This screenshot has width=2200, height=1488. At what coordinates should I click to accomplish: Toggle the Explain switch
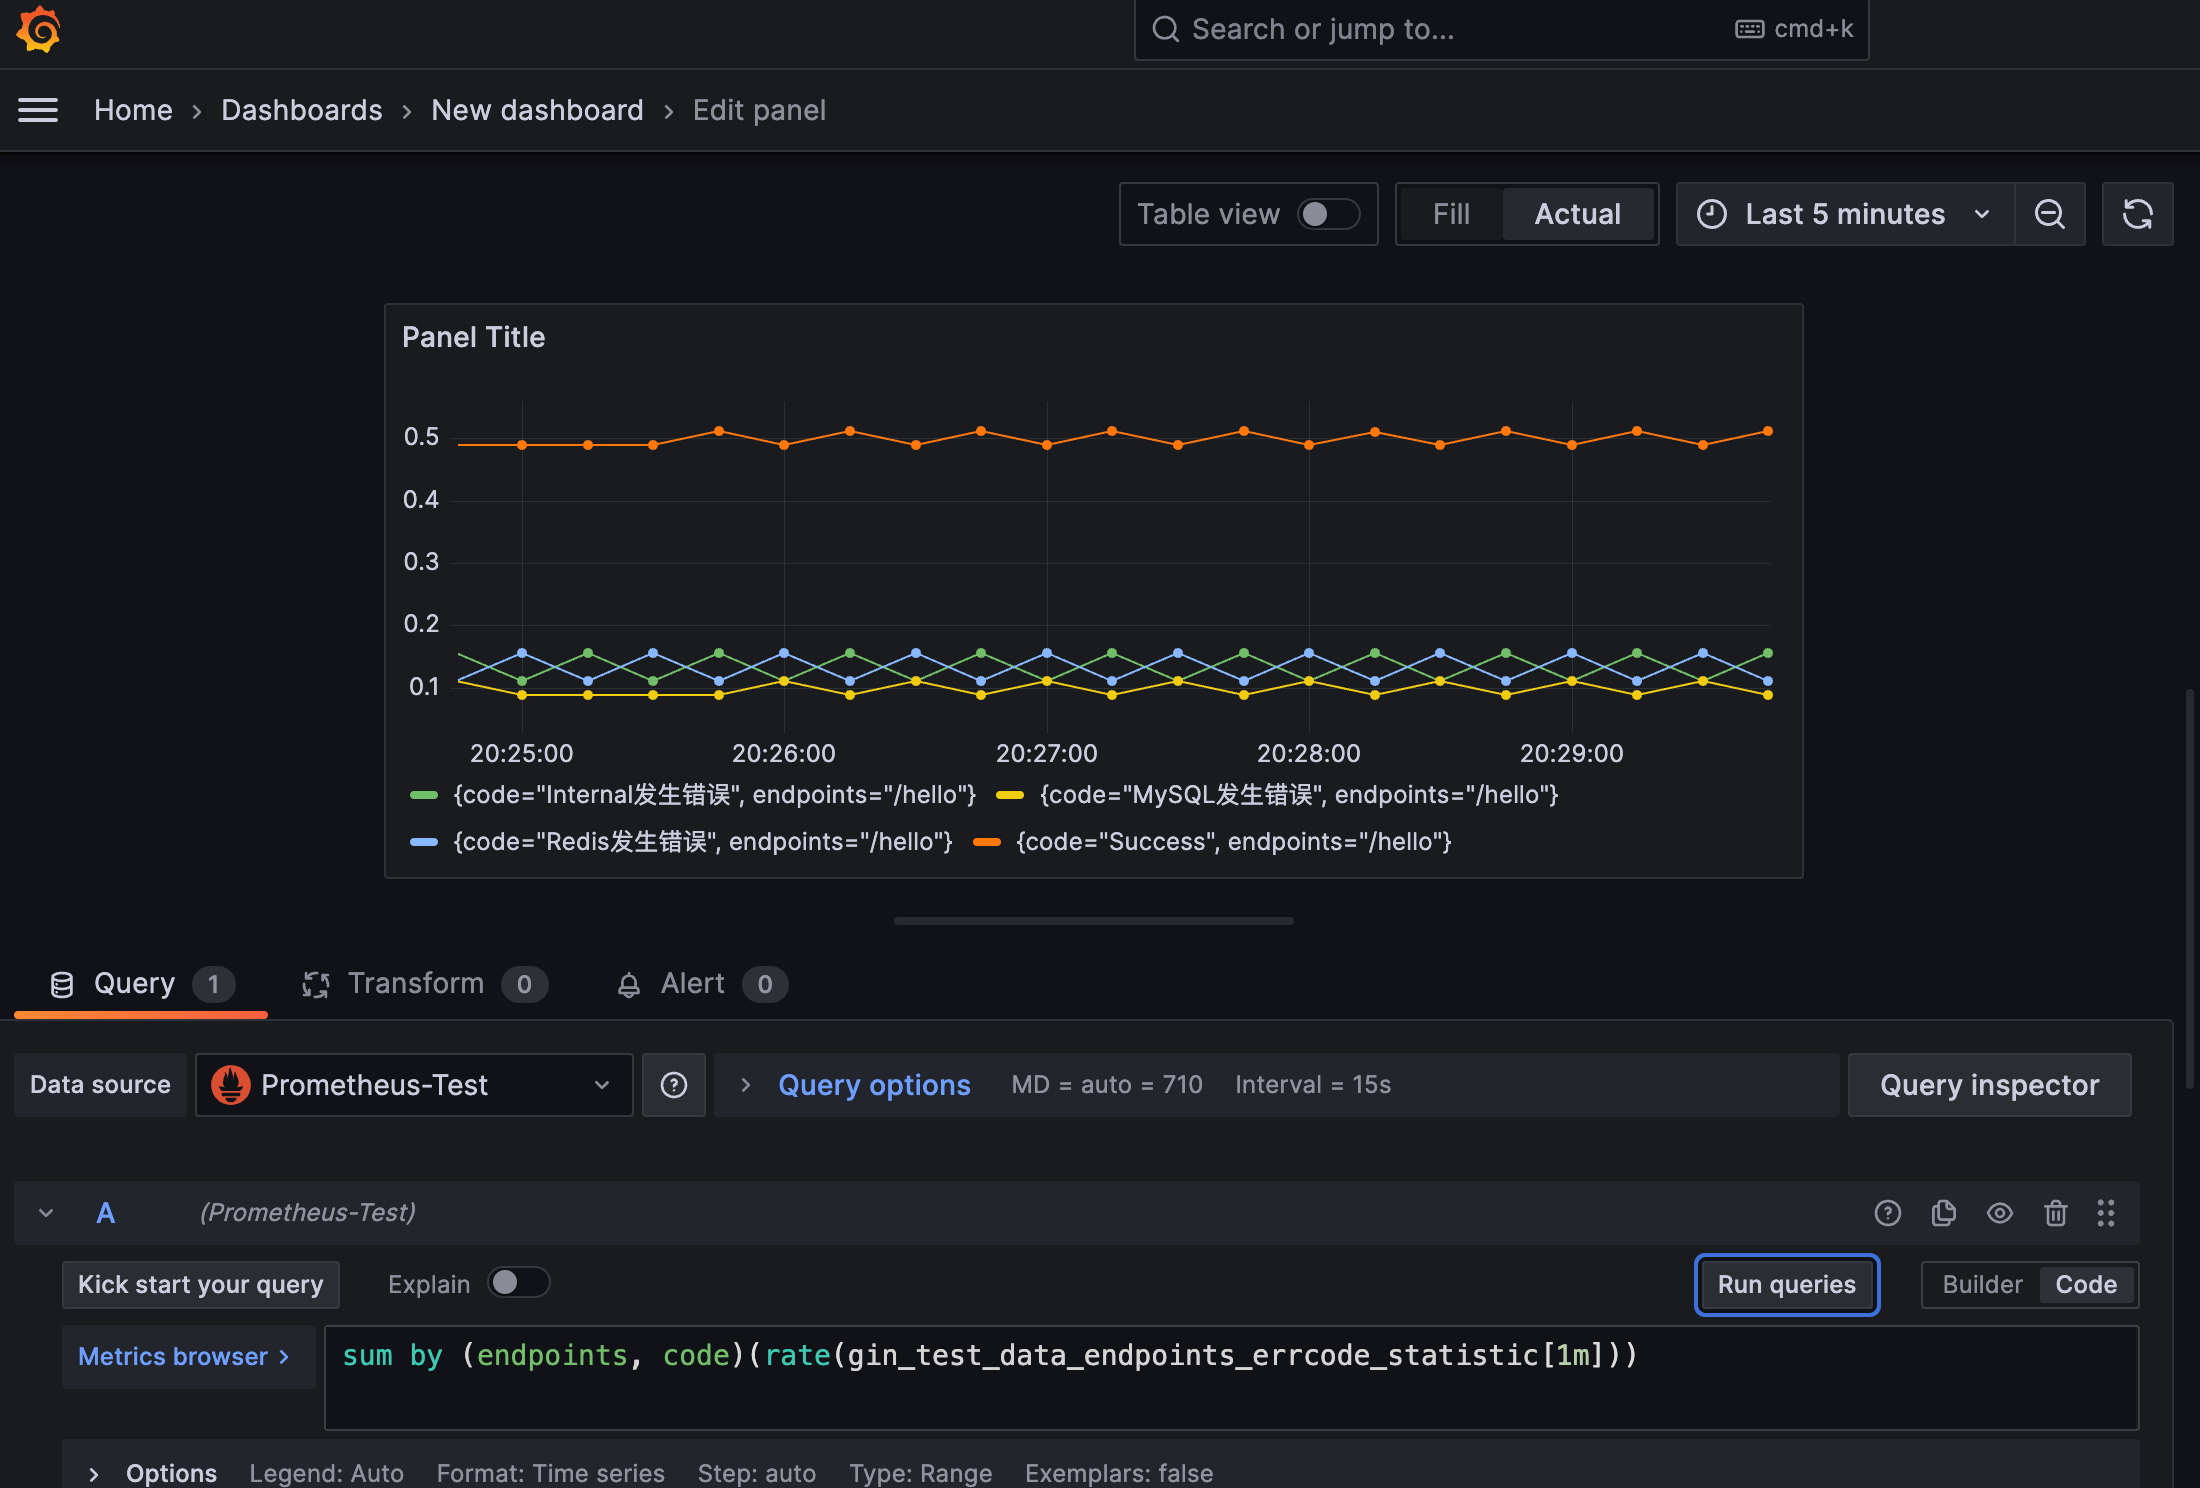[x=518, y=1283]
